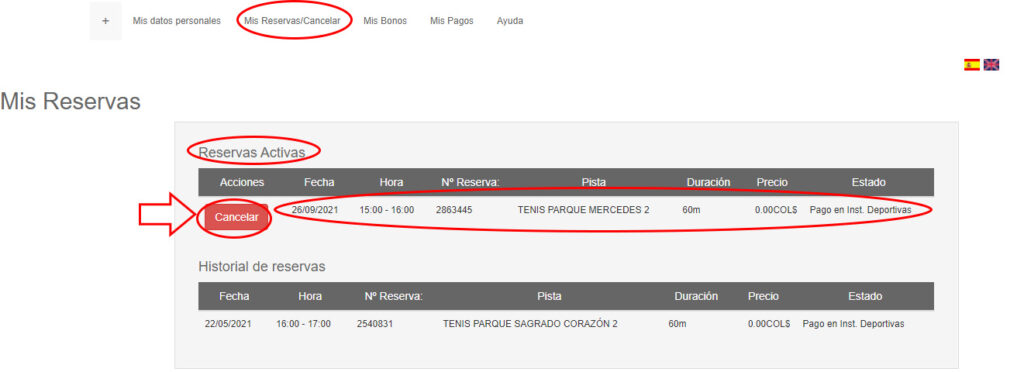Select the time 15:00 - 16:00
This screenshot has height=372, width=1024.
tap(387, 210)
